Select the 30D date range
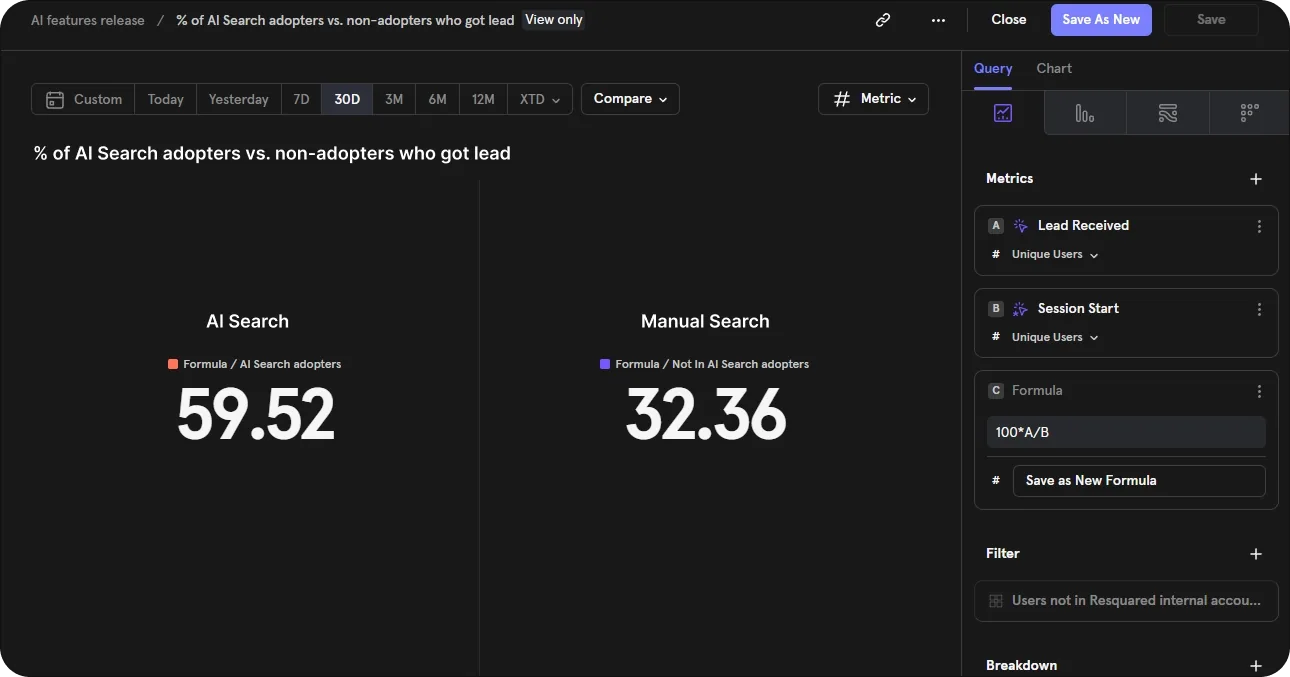This screenshot has width=1290, height=677. pyautogui.click(x=347, y=99)
